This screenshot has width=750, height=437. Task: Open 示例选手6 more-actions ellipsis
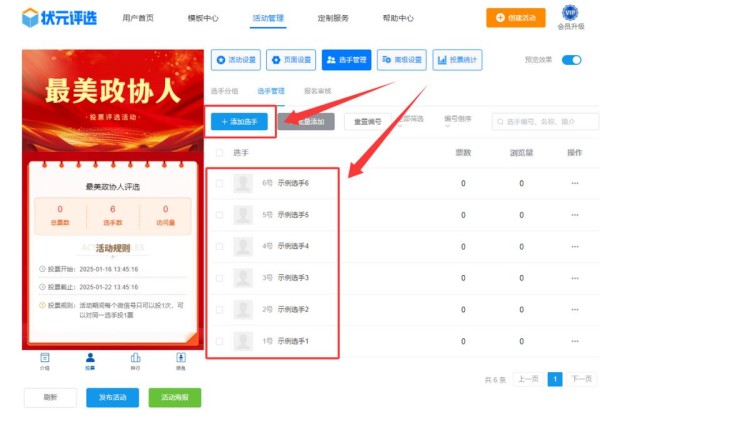[x=574, y=183]
